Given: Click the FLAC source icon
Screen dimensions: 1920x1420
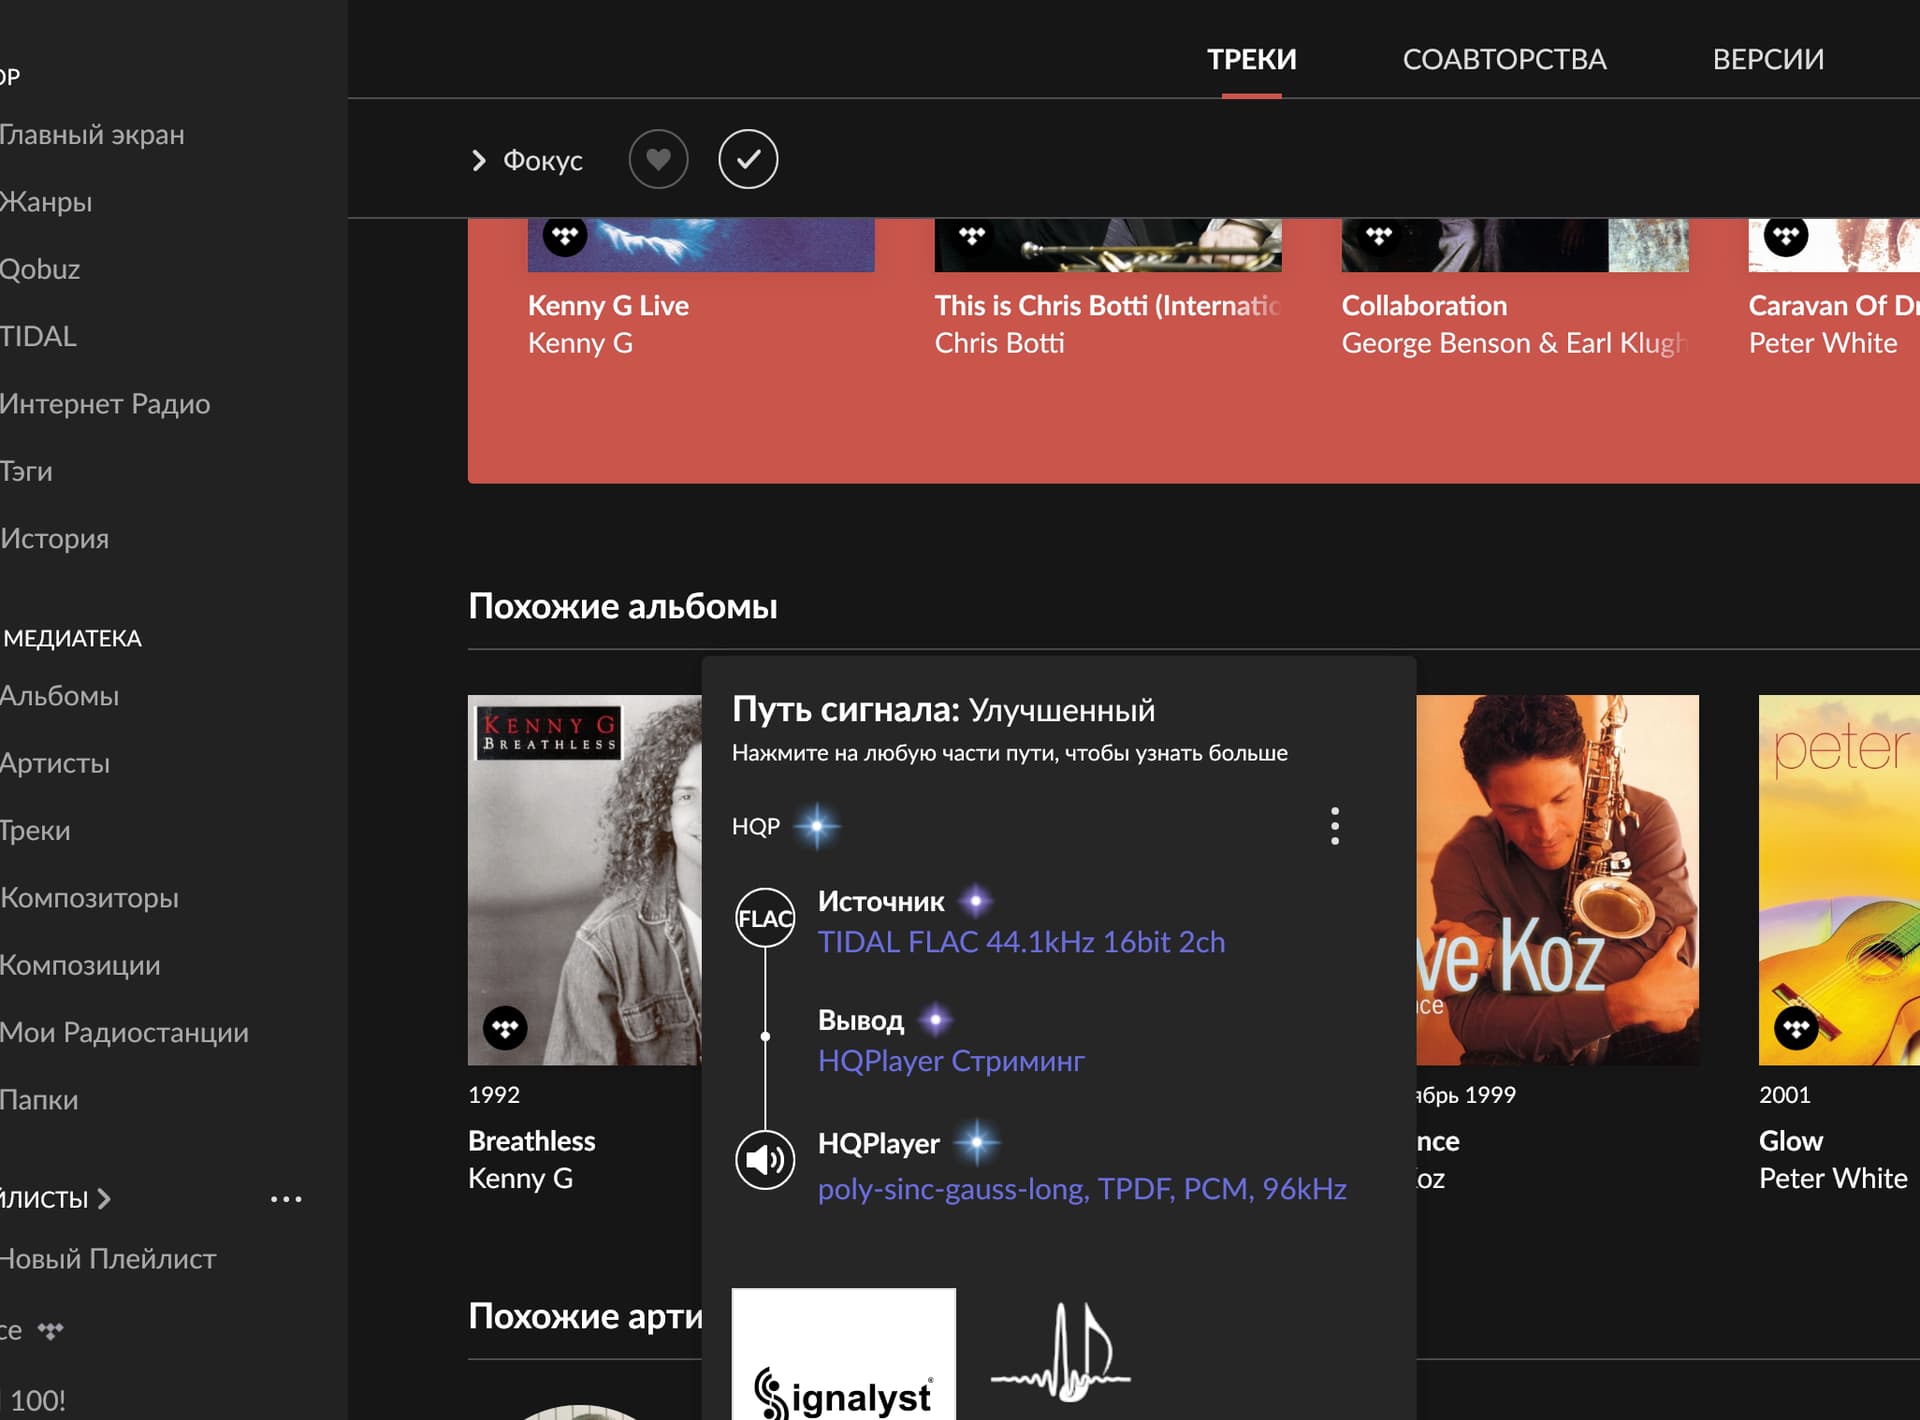Looking at the screenshot, I should pos(765,918).
